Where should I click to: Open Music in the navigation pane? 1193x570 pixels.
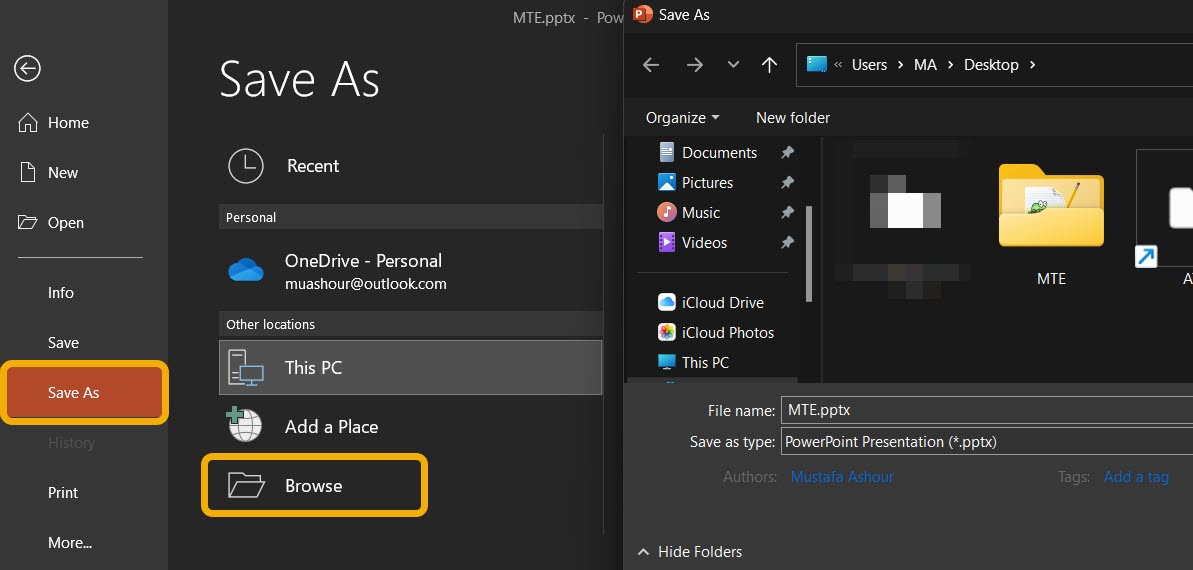[701, 213]
